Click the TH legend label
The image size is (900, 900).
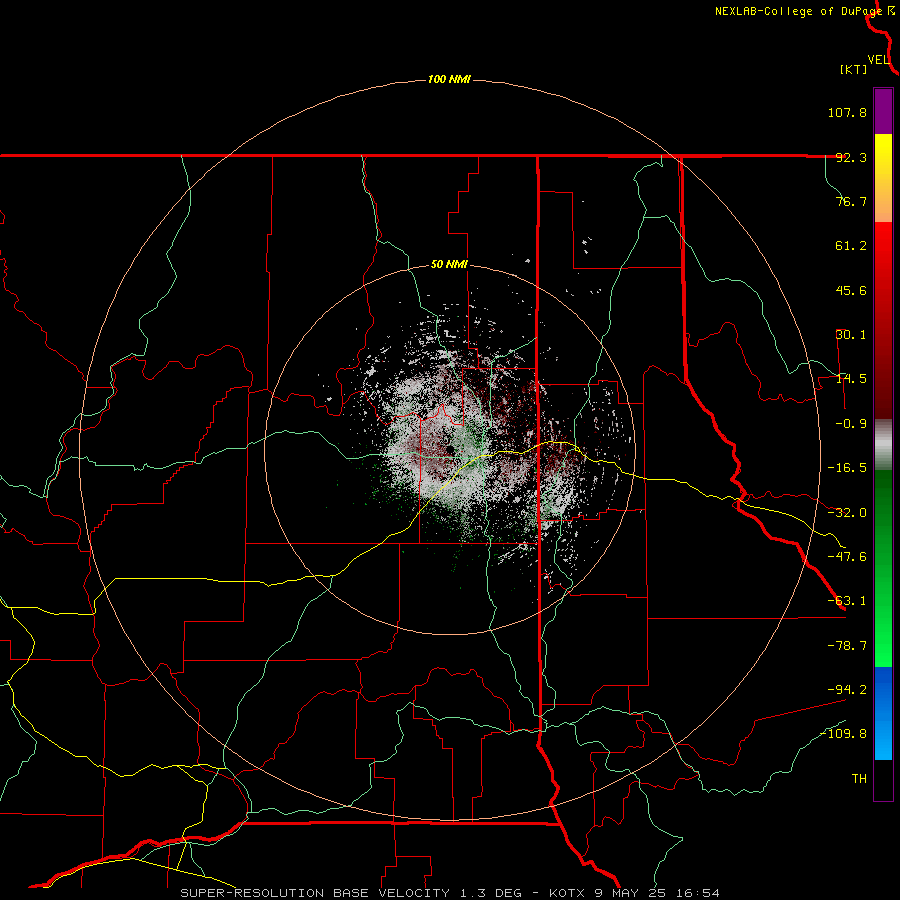(x=859, y=778)
